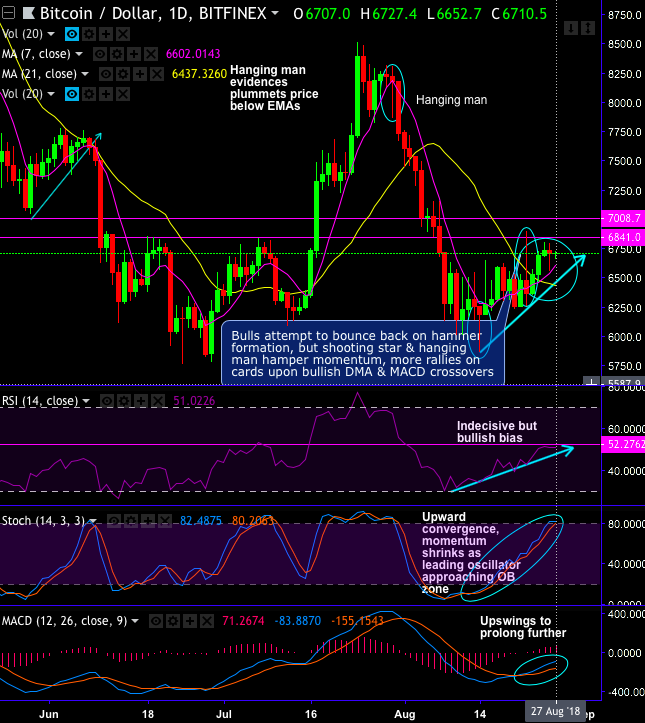Toggle visibility eye of Stoch (14, 3, 3)

114,521
